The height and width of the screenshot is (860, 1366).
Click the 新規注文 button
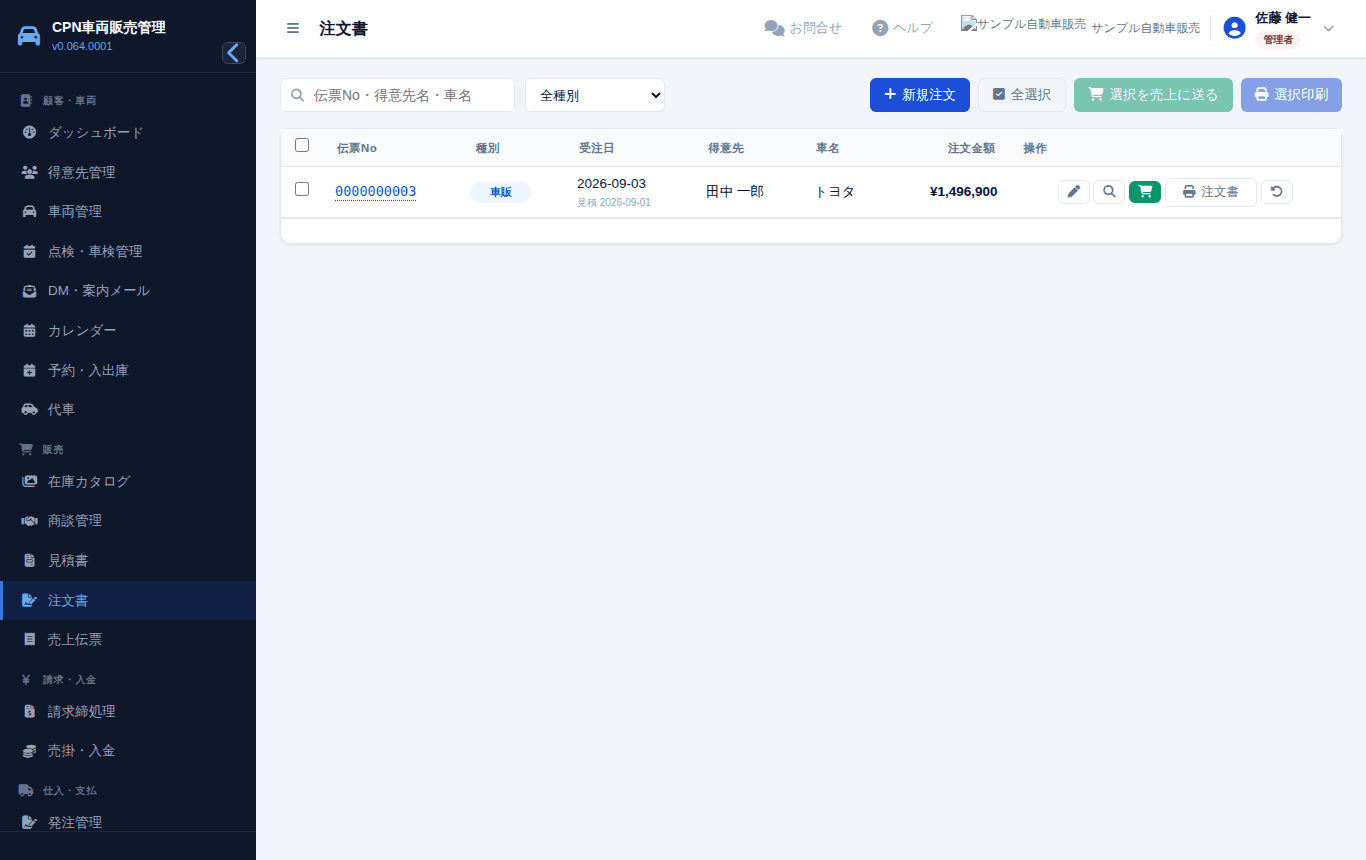tap(920, 95)
